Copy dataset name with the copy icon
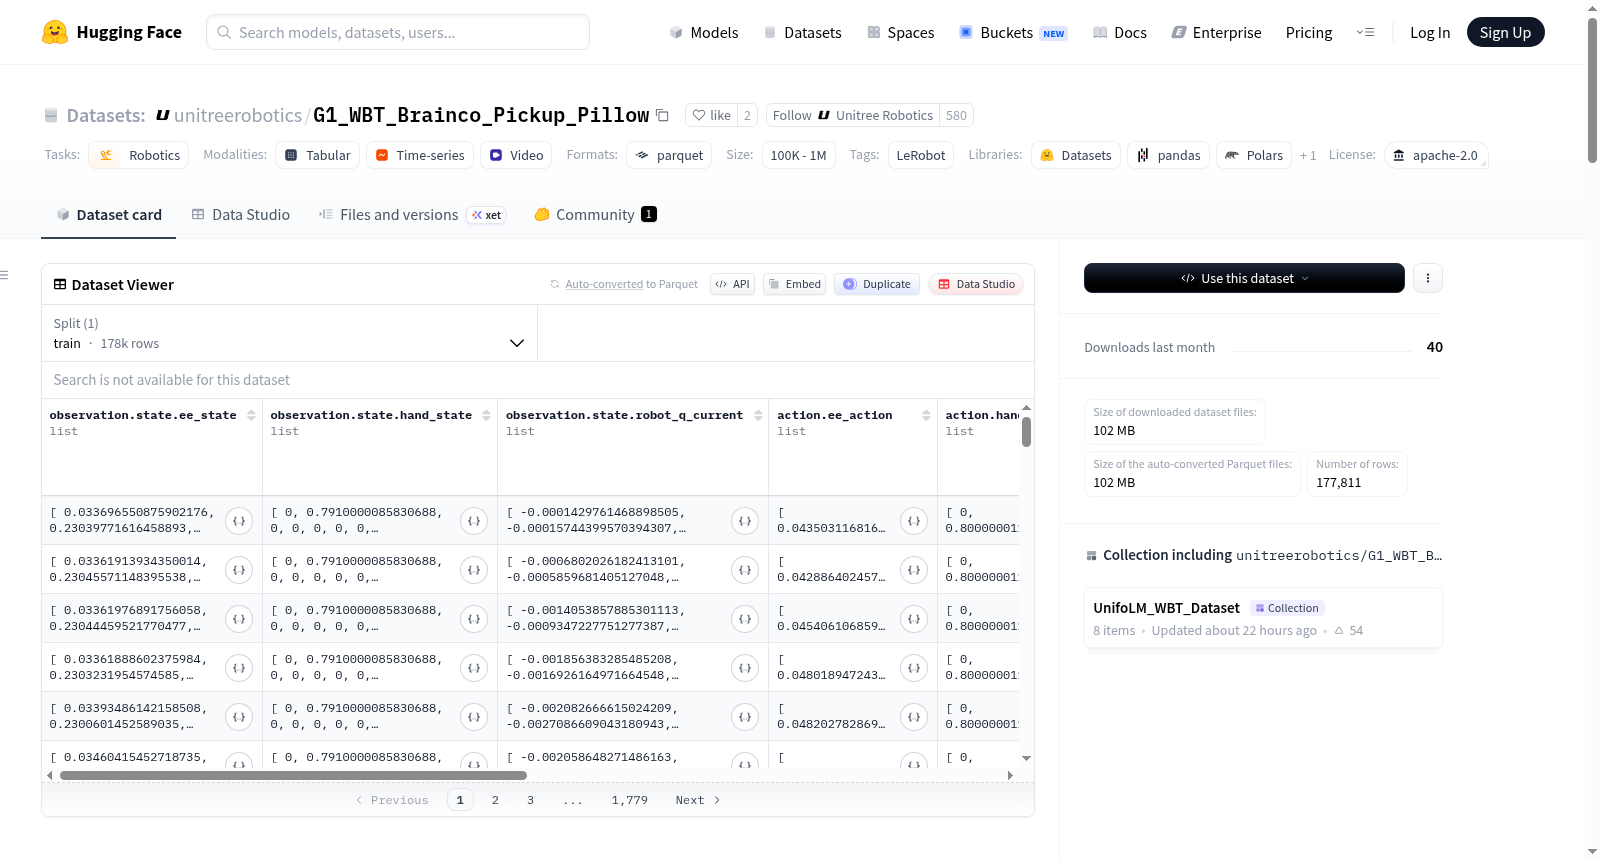Viewport: 1600px width, 861px height. tap(662, 115)
